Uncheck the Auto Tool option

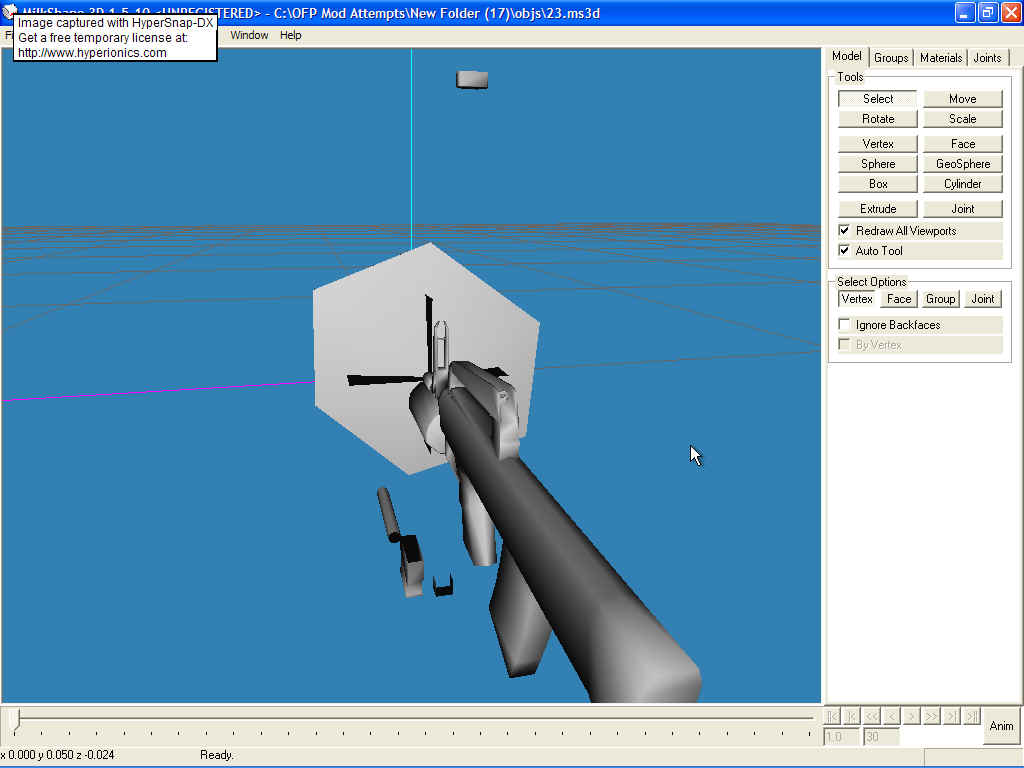[x=845, y=251]
